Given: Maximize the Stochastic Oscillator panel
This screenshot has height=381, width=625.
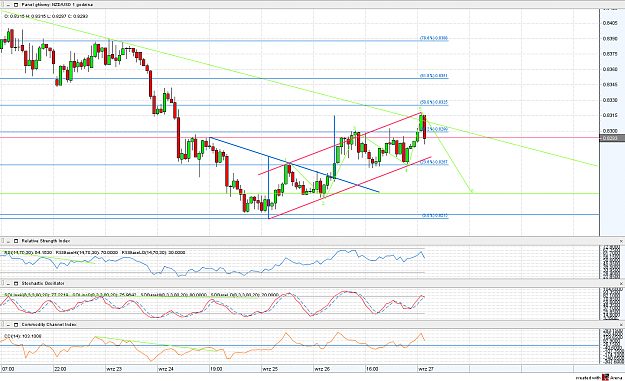Looking at the screenshot, I should pos(16,283).
